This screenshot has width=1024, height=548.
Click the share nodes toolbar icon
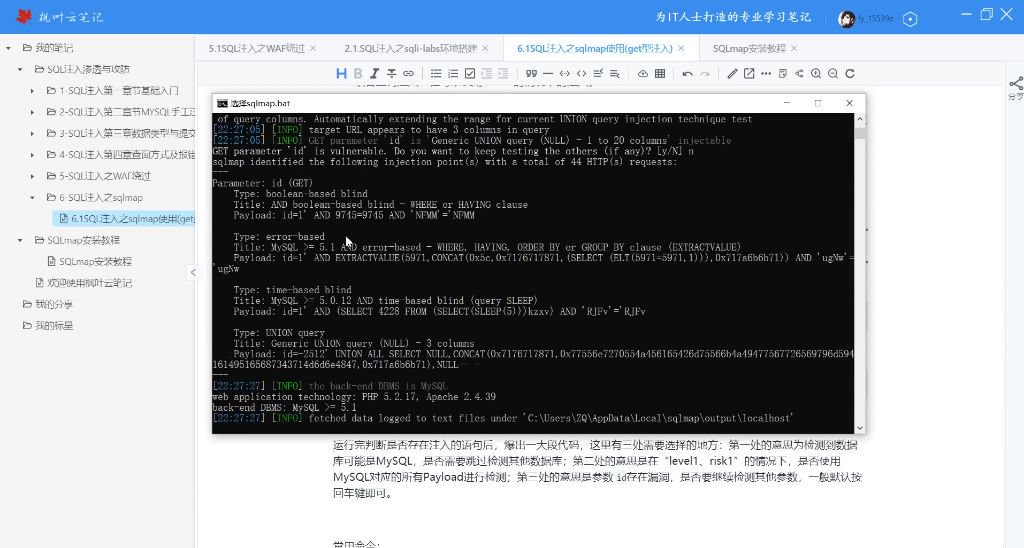[799, 74]
